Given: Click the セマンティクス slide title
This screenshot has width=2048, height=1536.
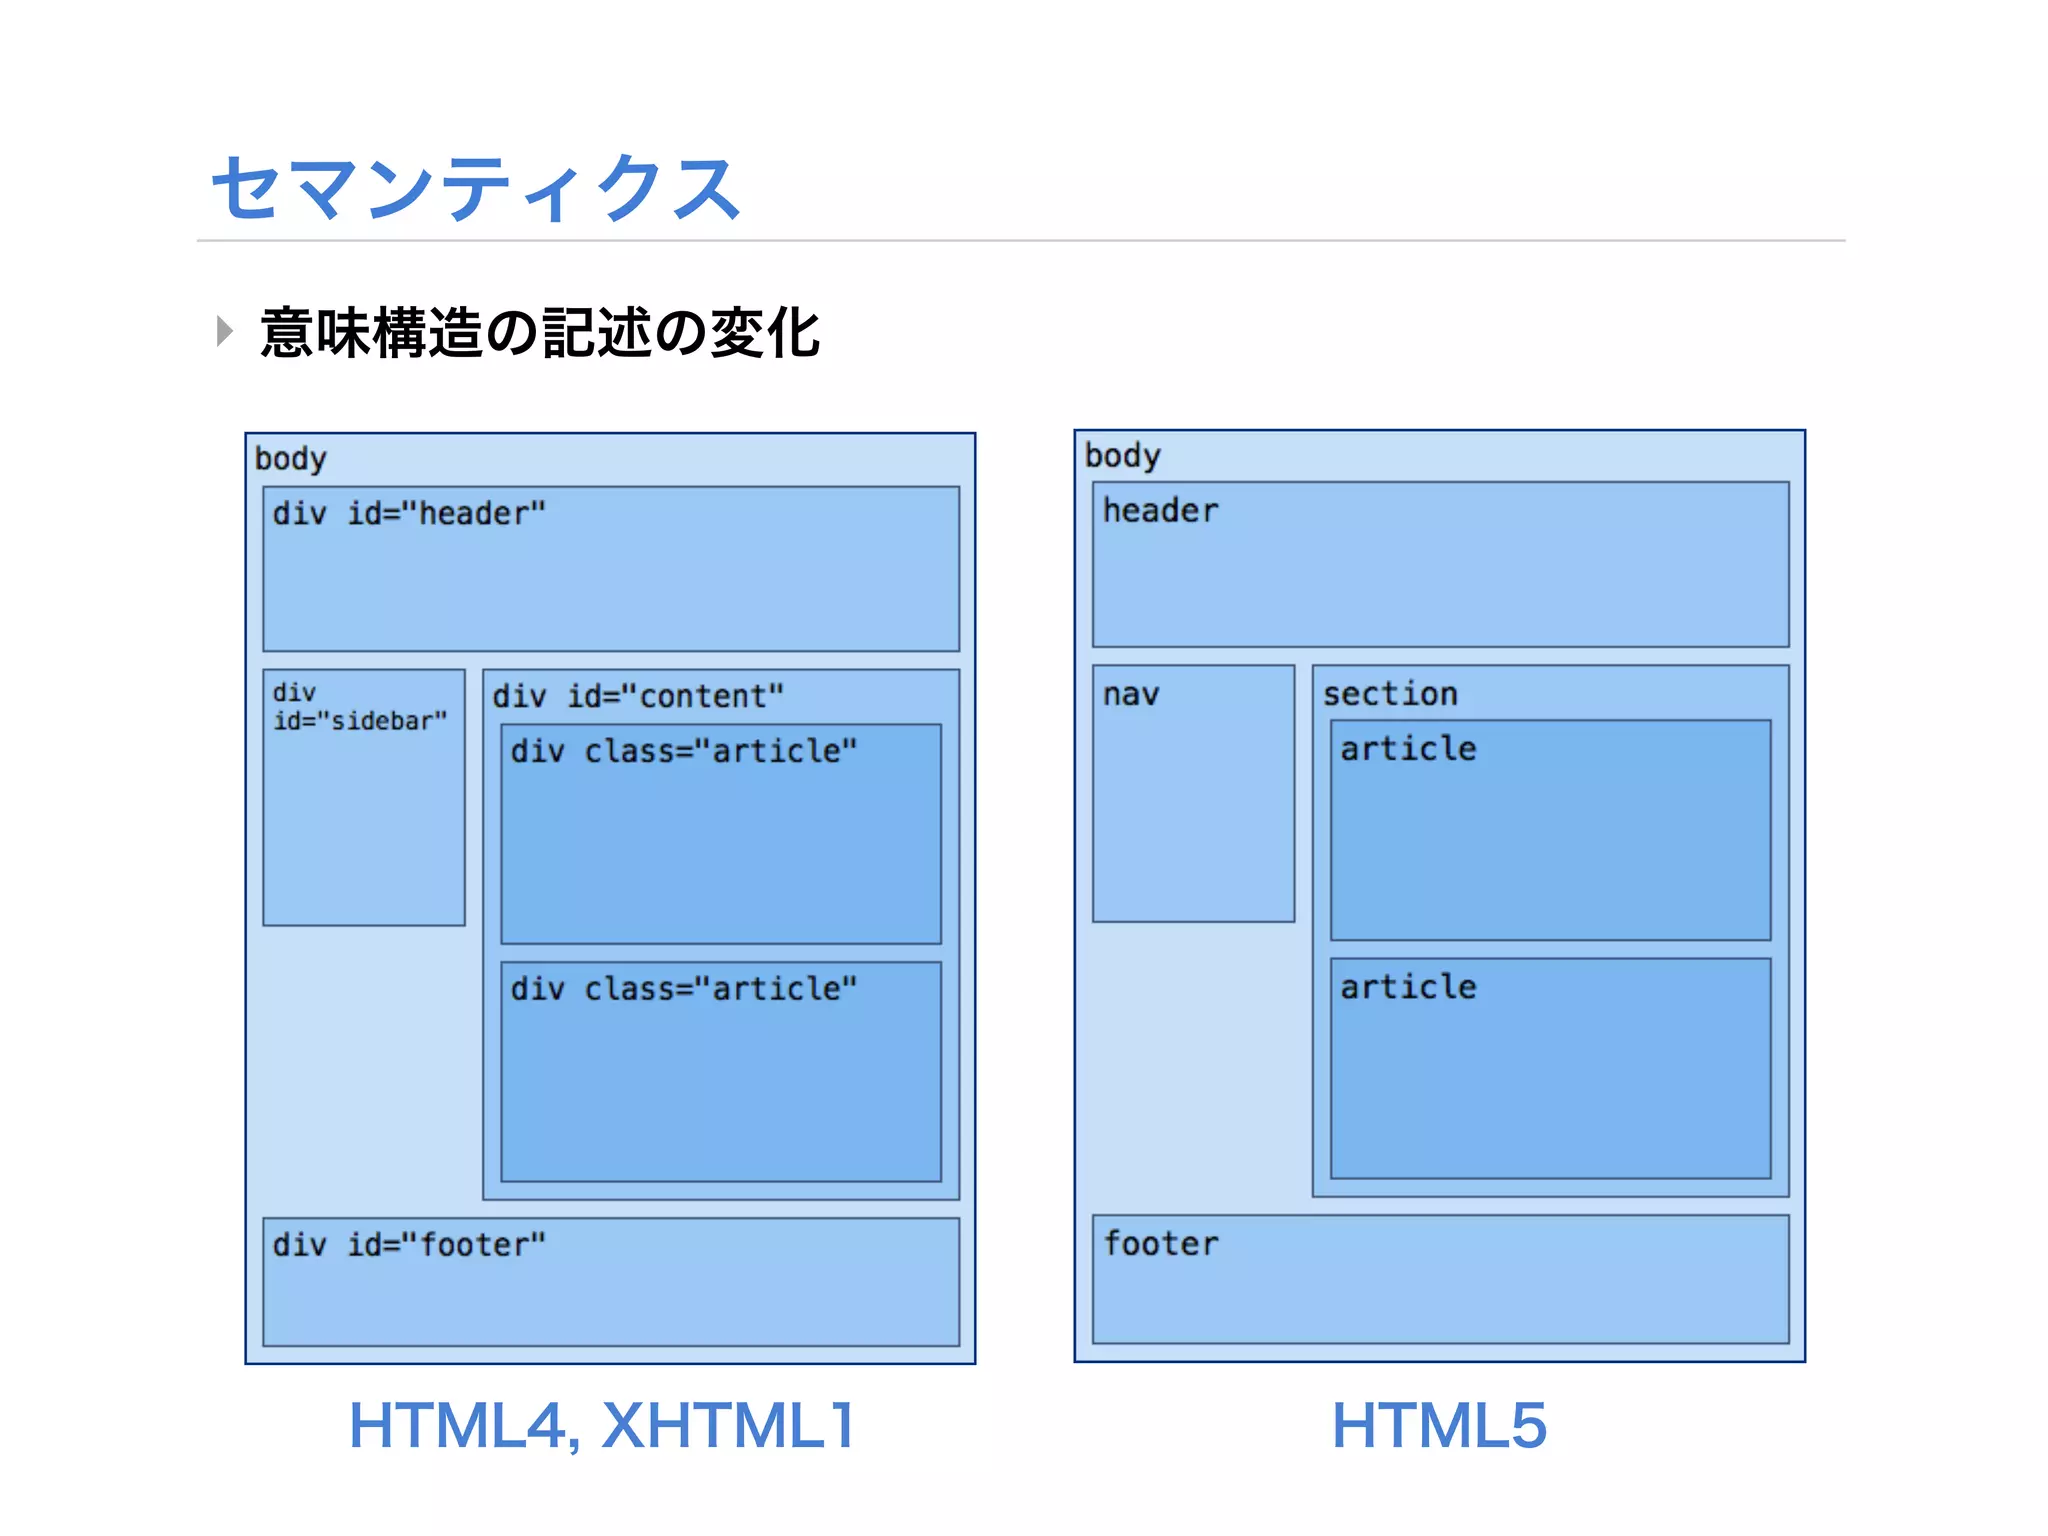Looking at the screenshot, I should (476, 188).
